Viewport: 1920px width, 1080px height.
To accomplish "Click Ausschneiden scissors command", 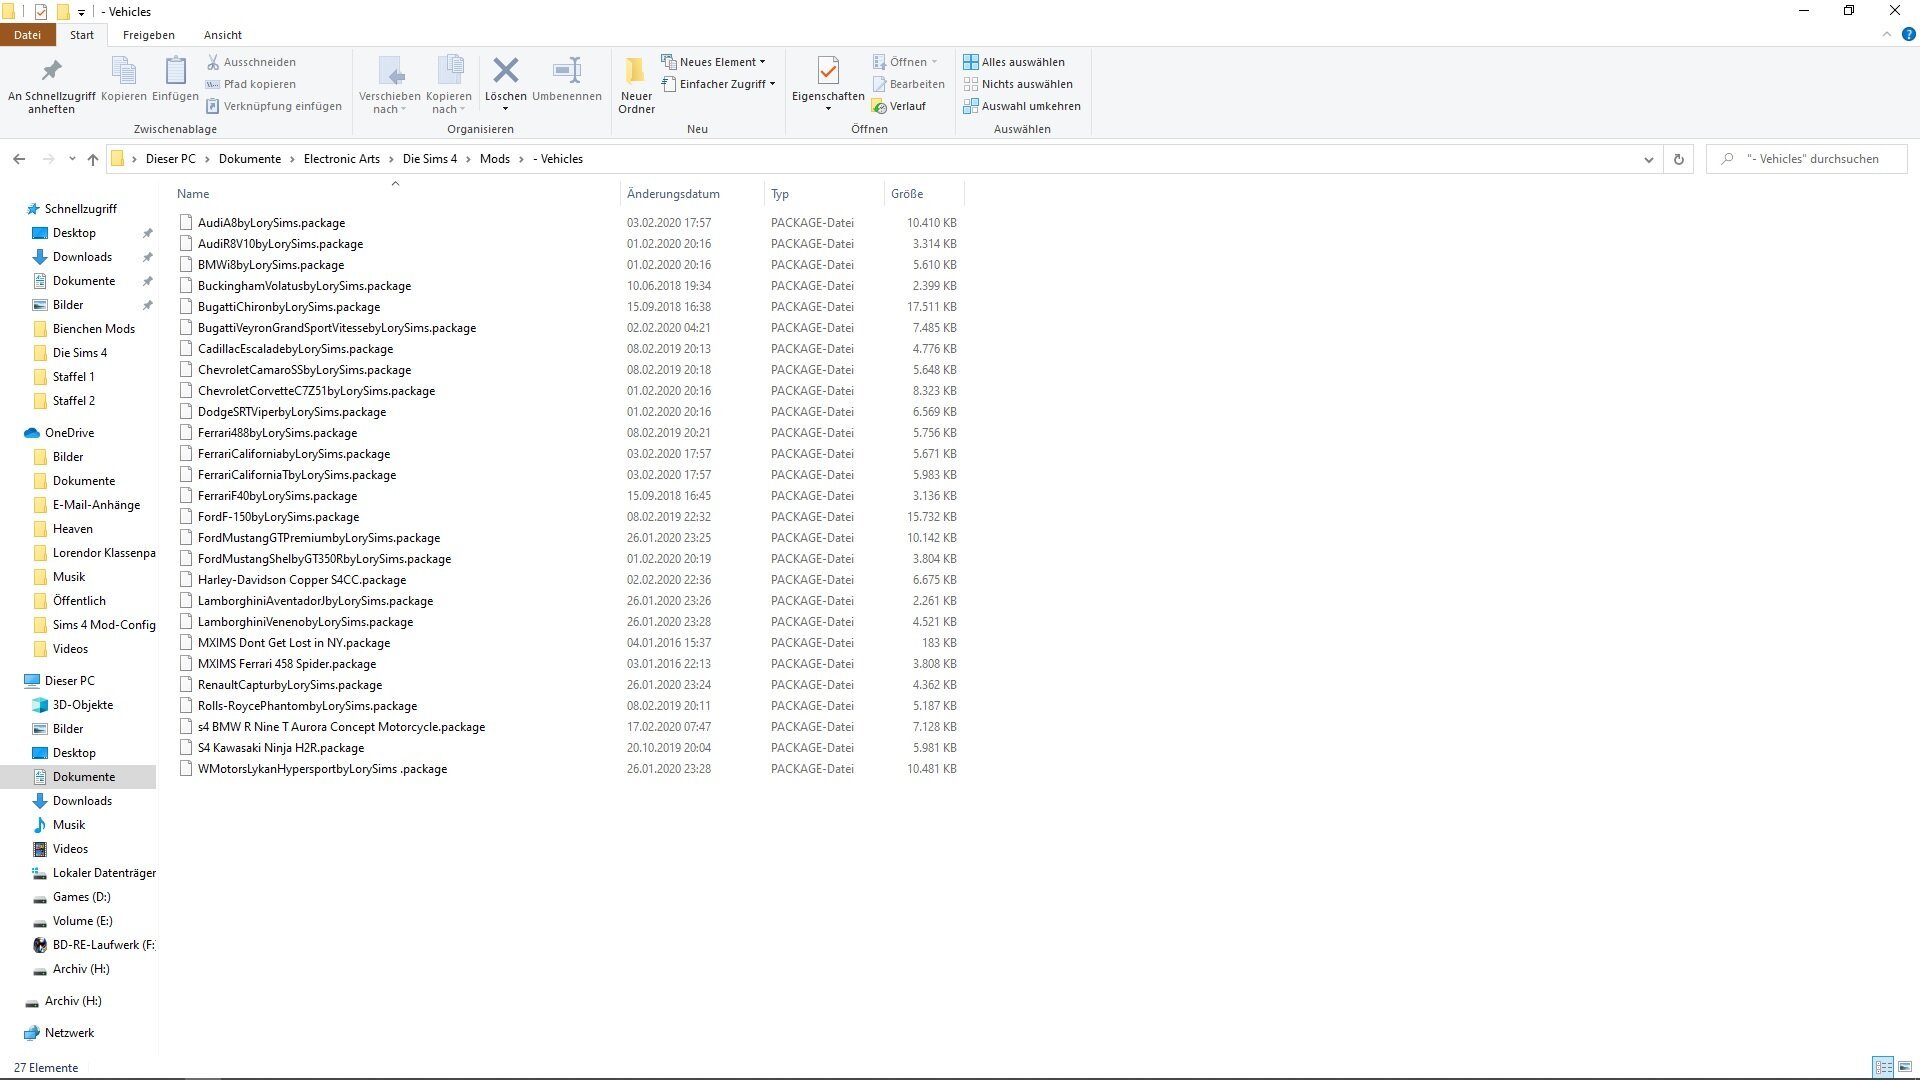I will click(251, 62).
